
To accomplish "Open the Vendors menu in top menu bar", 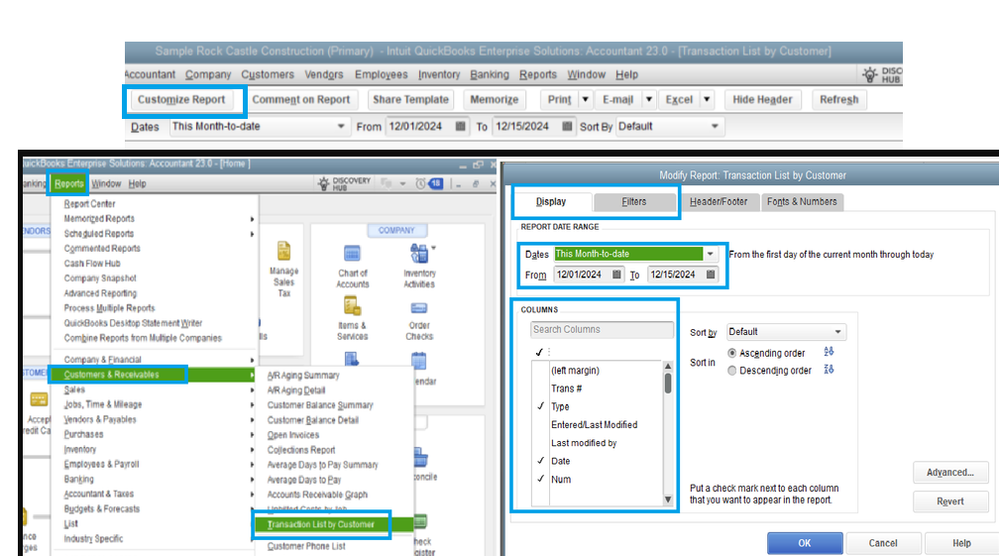I will tap(324, 75).
